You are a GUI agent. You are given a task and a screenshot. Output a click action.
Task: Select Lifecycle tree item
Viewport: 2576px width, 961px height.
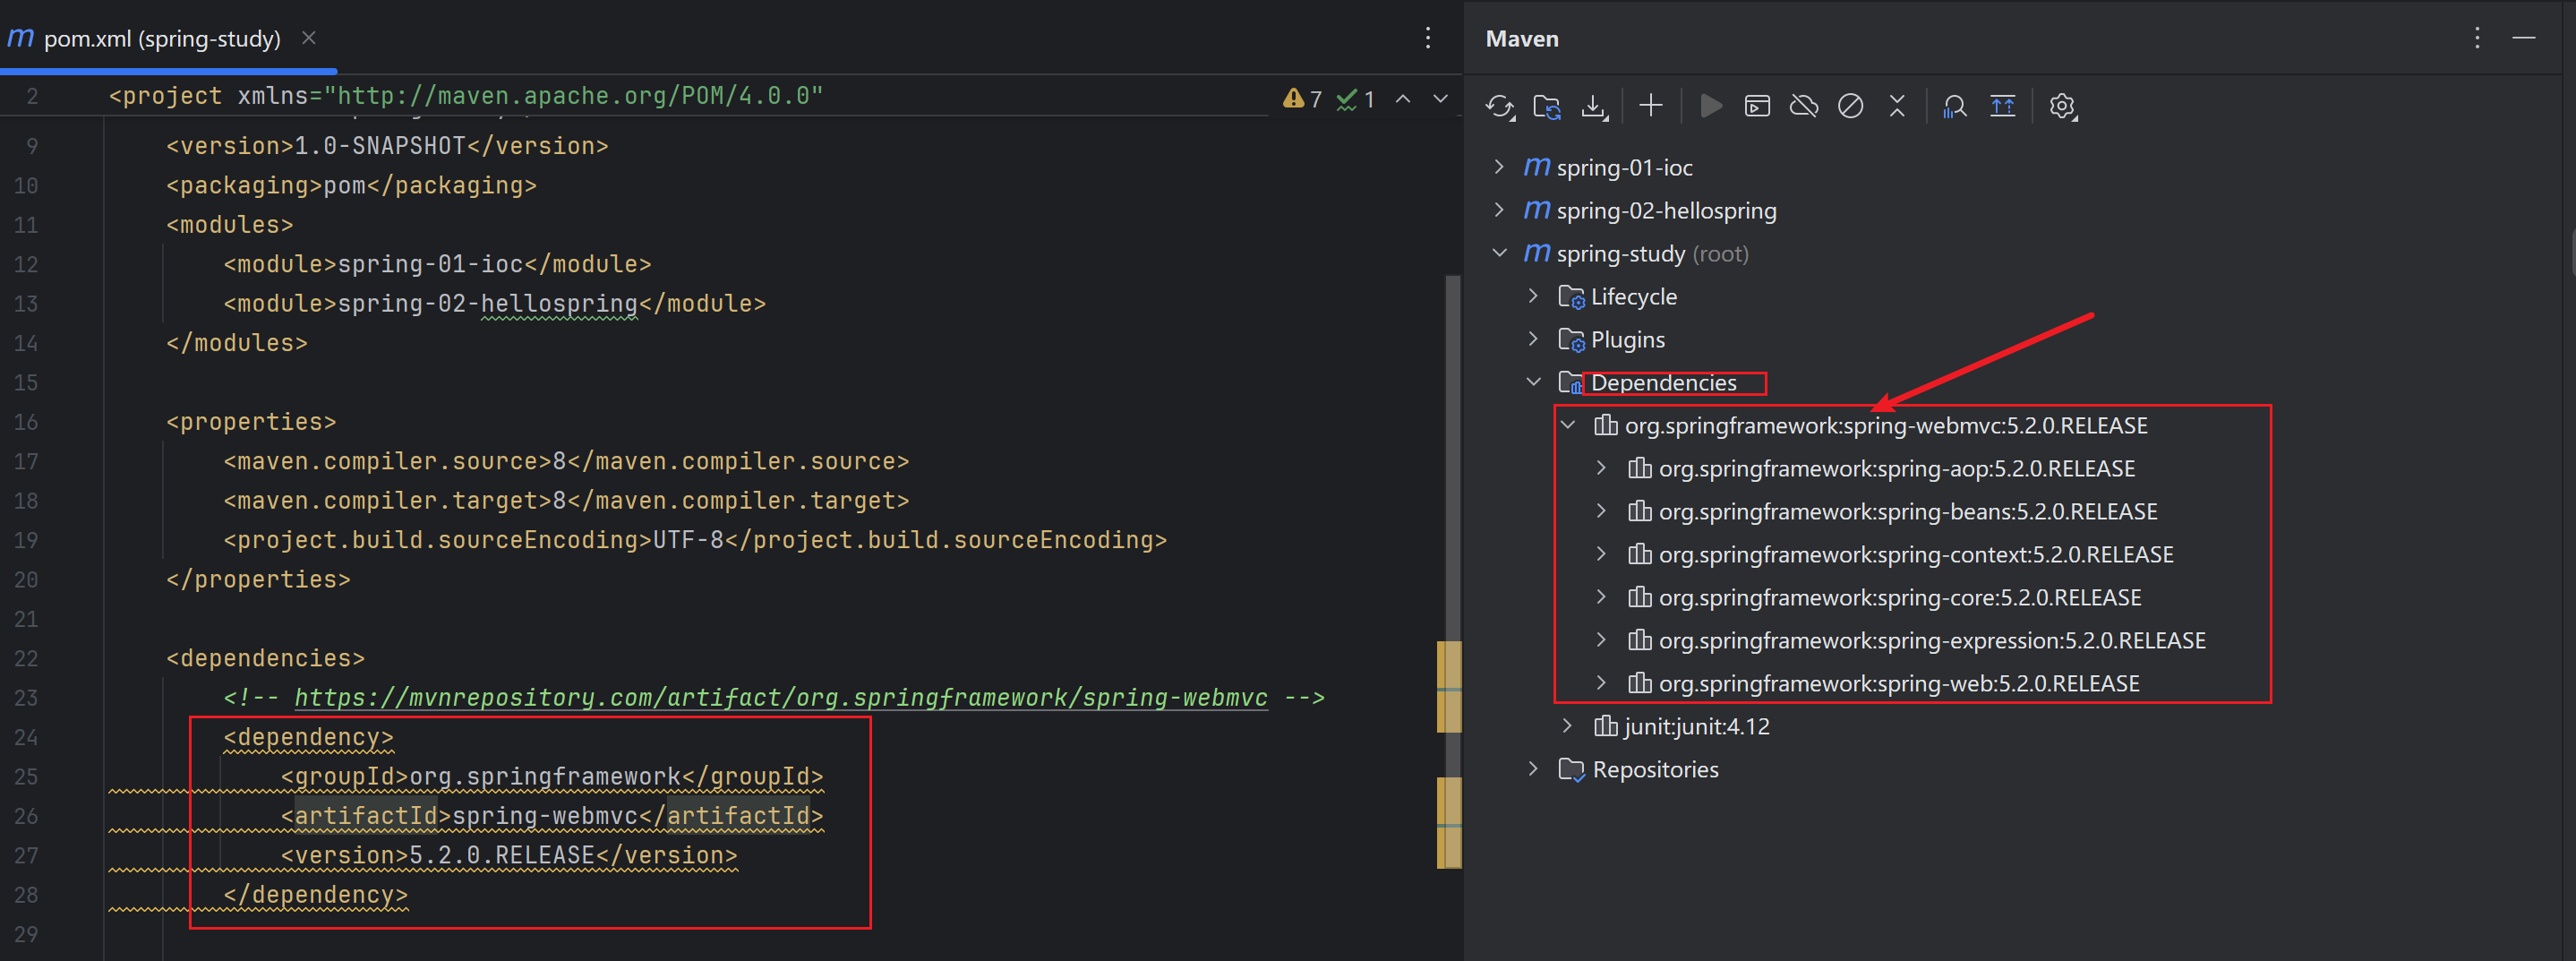click(1633, 296)
